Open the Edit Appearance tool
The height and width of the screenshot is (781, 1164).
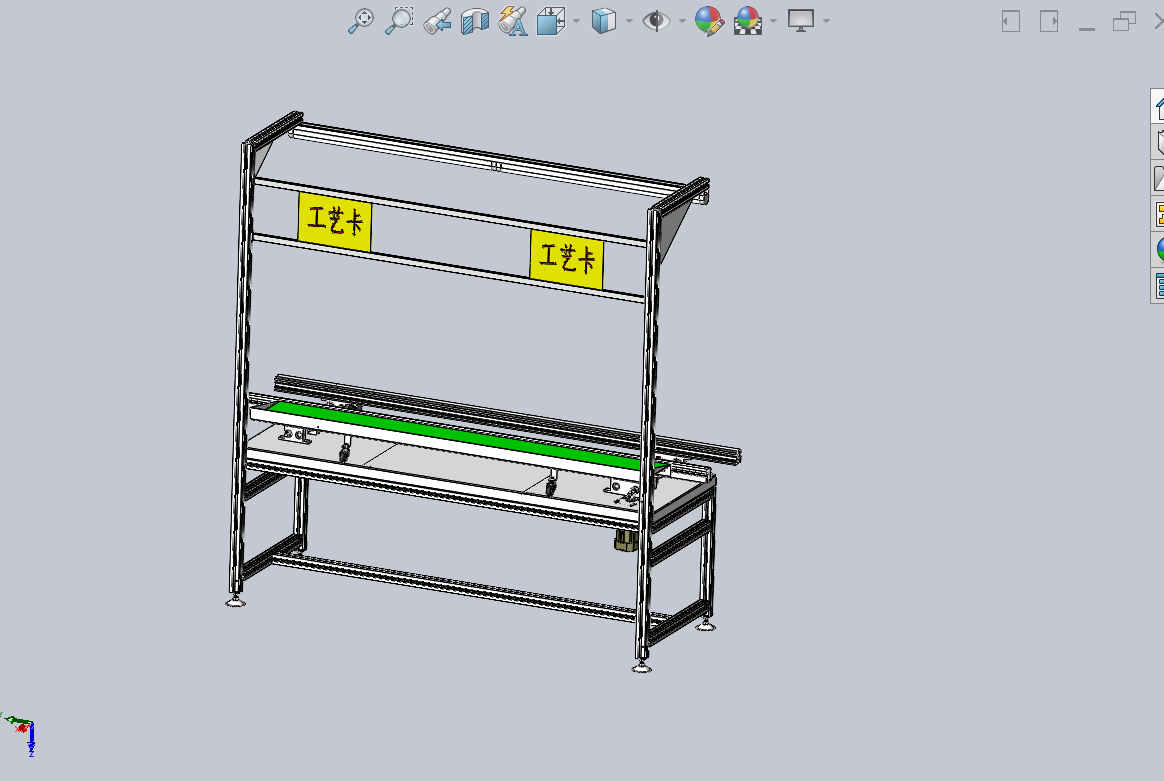(709, 21)
